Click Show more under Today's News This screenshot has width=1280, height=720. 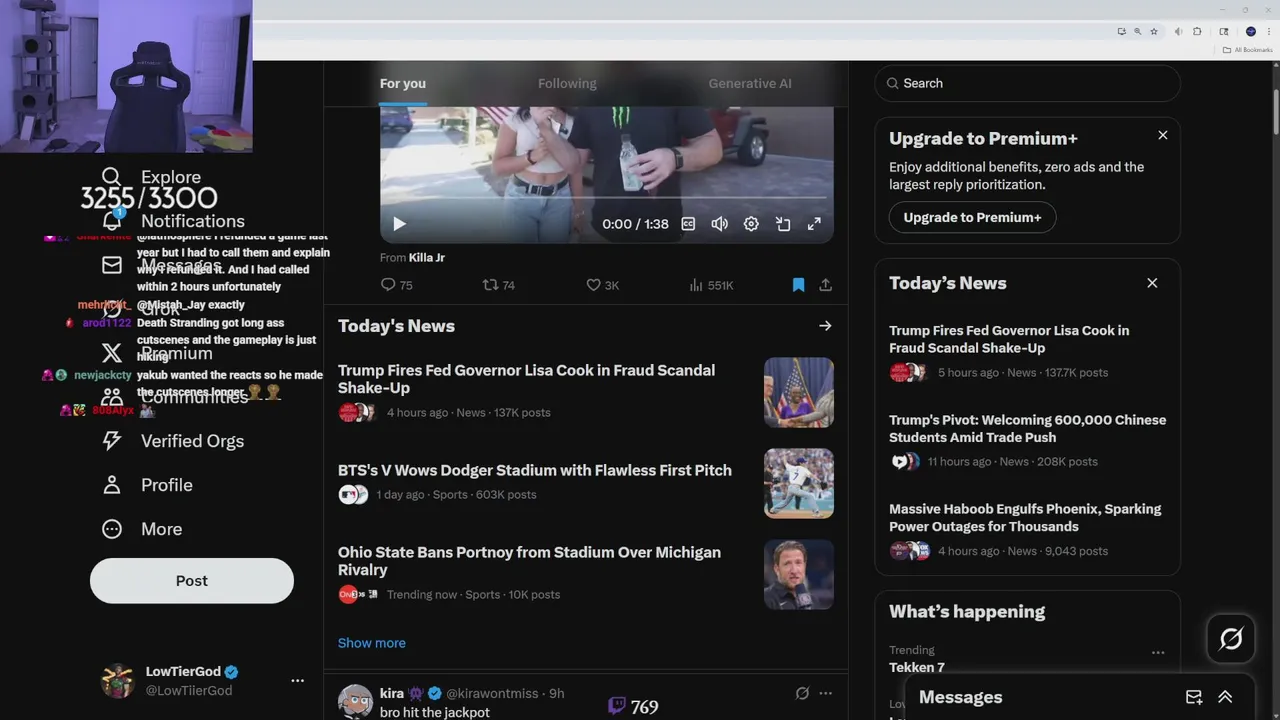(x=372, y=643)
